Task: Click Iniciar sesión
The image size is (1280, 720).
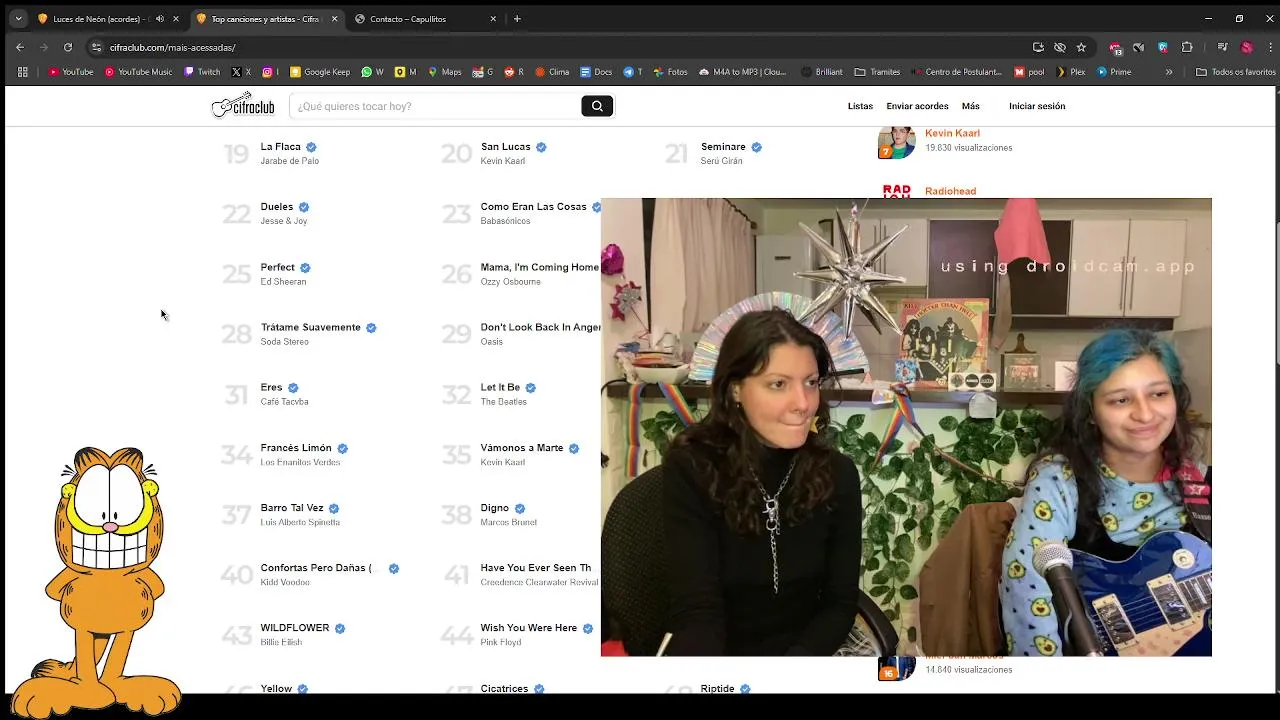Action: click(1037, 106)
